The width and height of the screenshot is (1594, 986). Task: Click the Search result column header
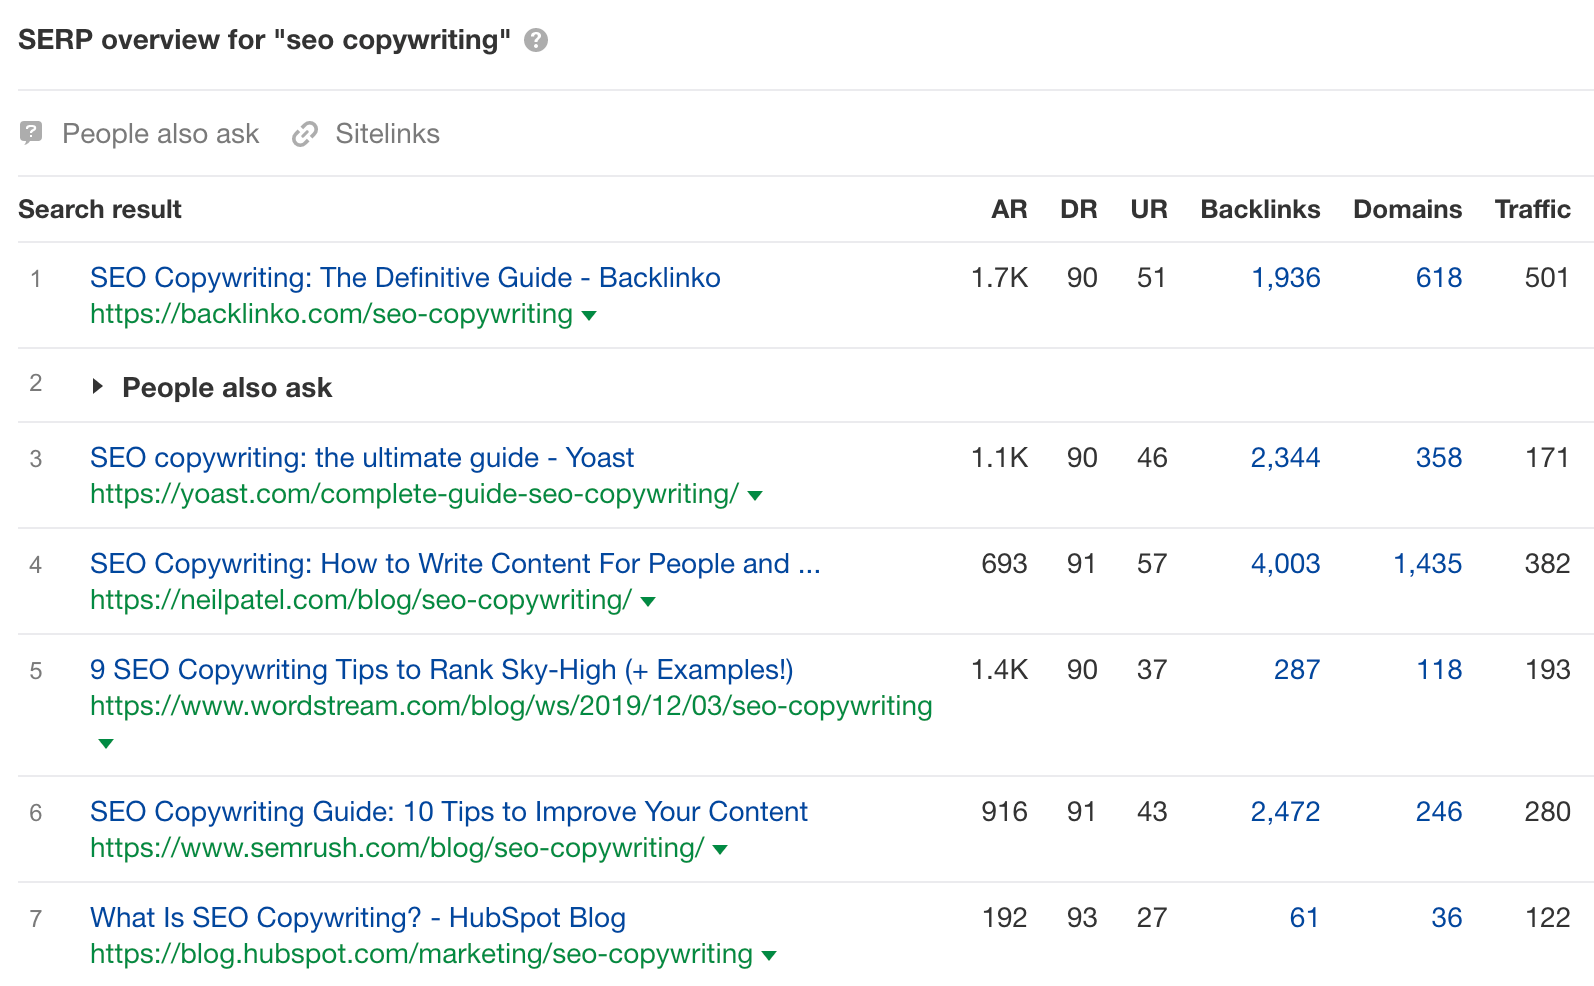point(100,209)
